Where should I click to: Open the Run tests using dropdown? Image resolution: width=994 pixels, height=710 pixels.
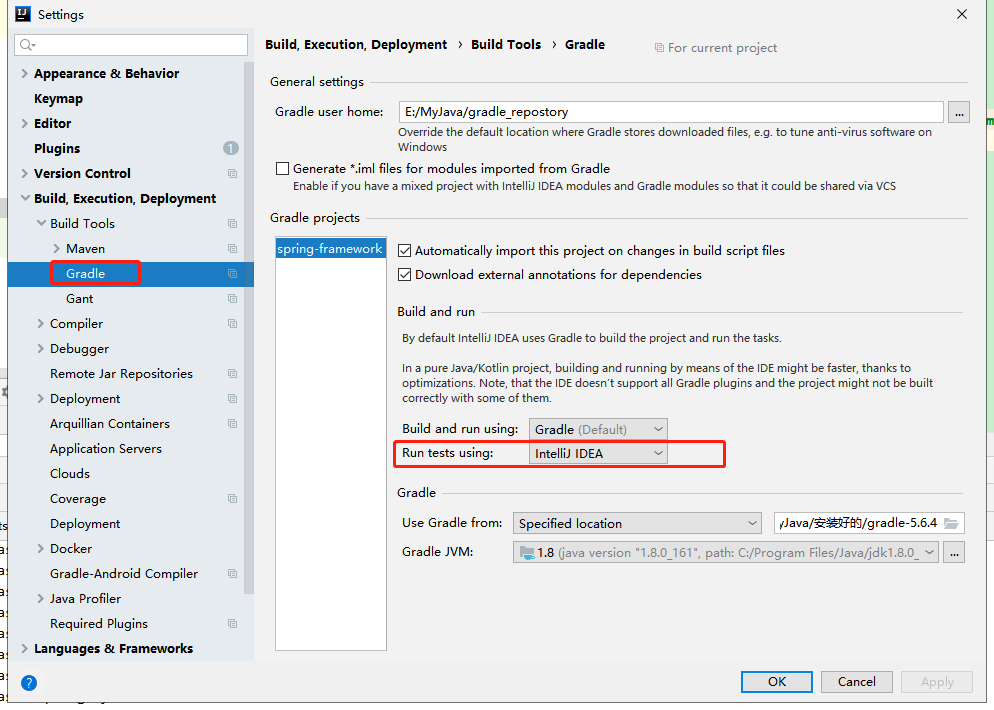point(598,453)
